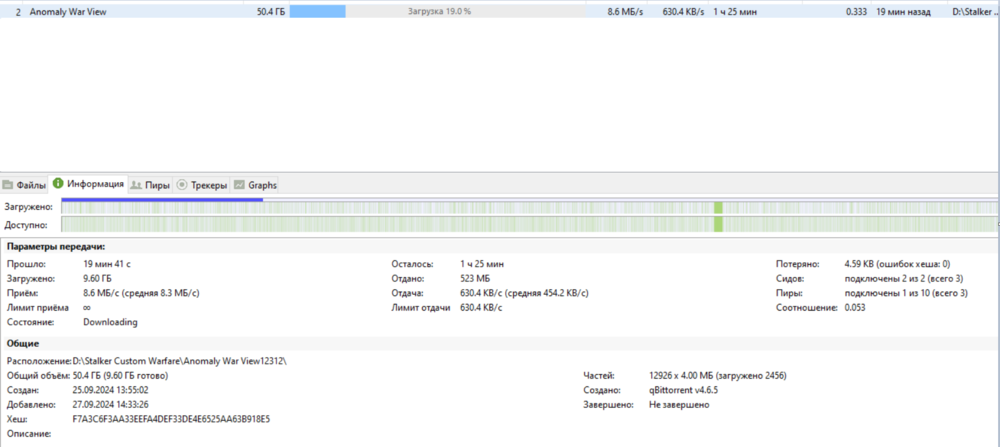Click the Завершено value Не завершено

pos(679,405)
